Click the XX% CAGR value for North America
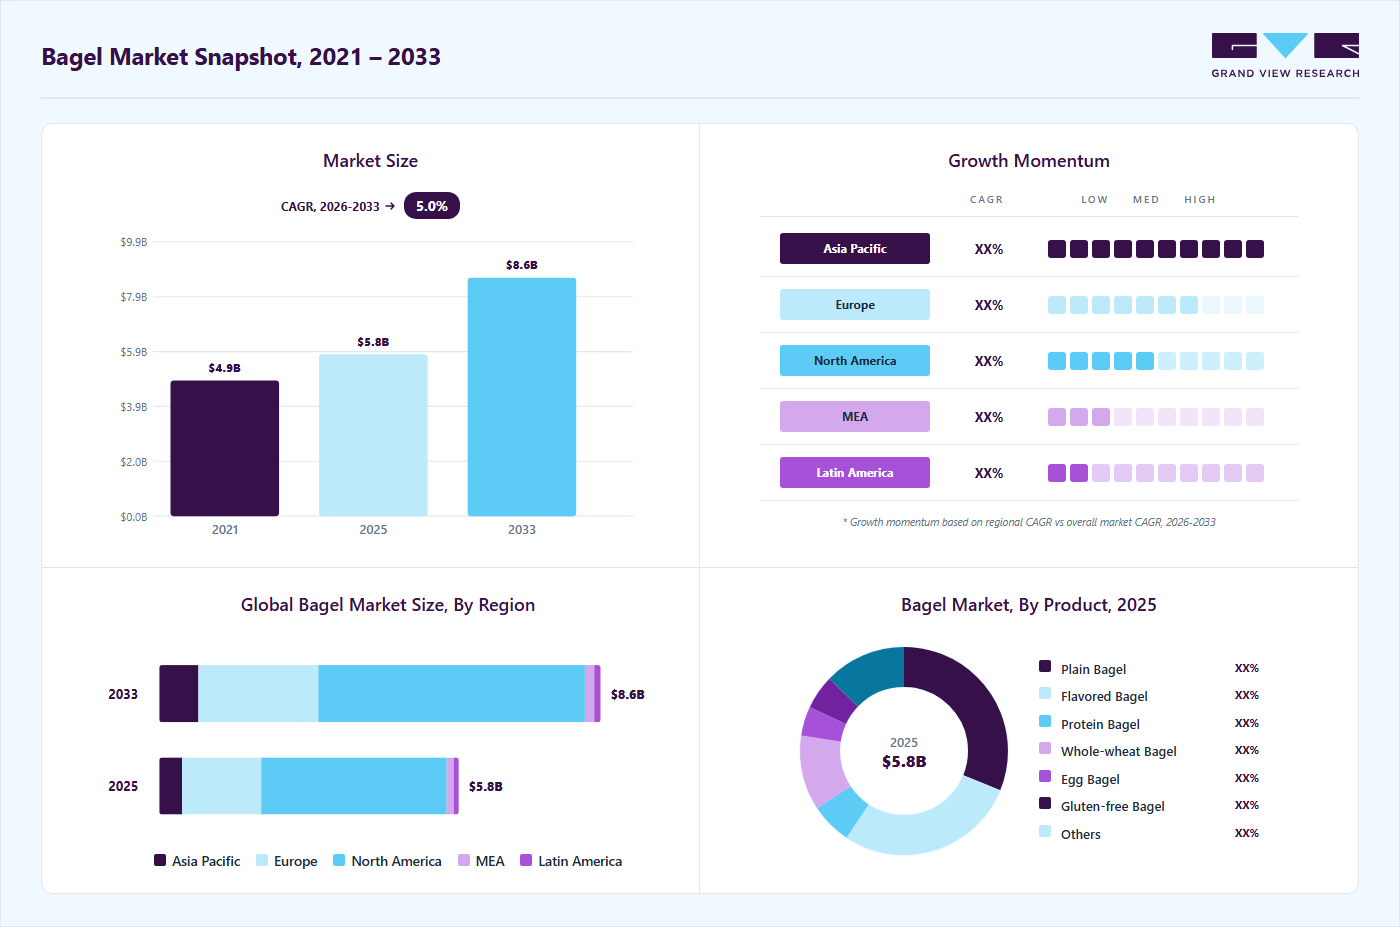Image resolution: width=1400 pixels, height=927 pixels. tap(989, 361)
